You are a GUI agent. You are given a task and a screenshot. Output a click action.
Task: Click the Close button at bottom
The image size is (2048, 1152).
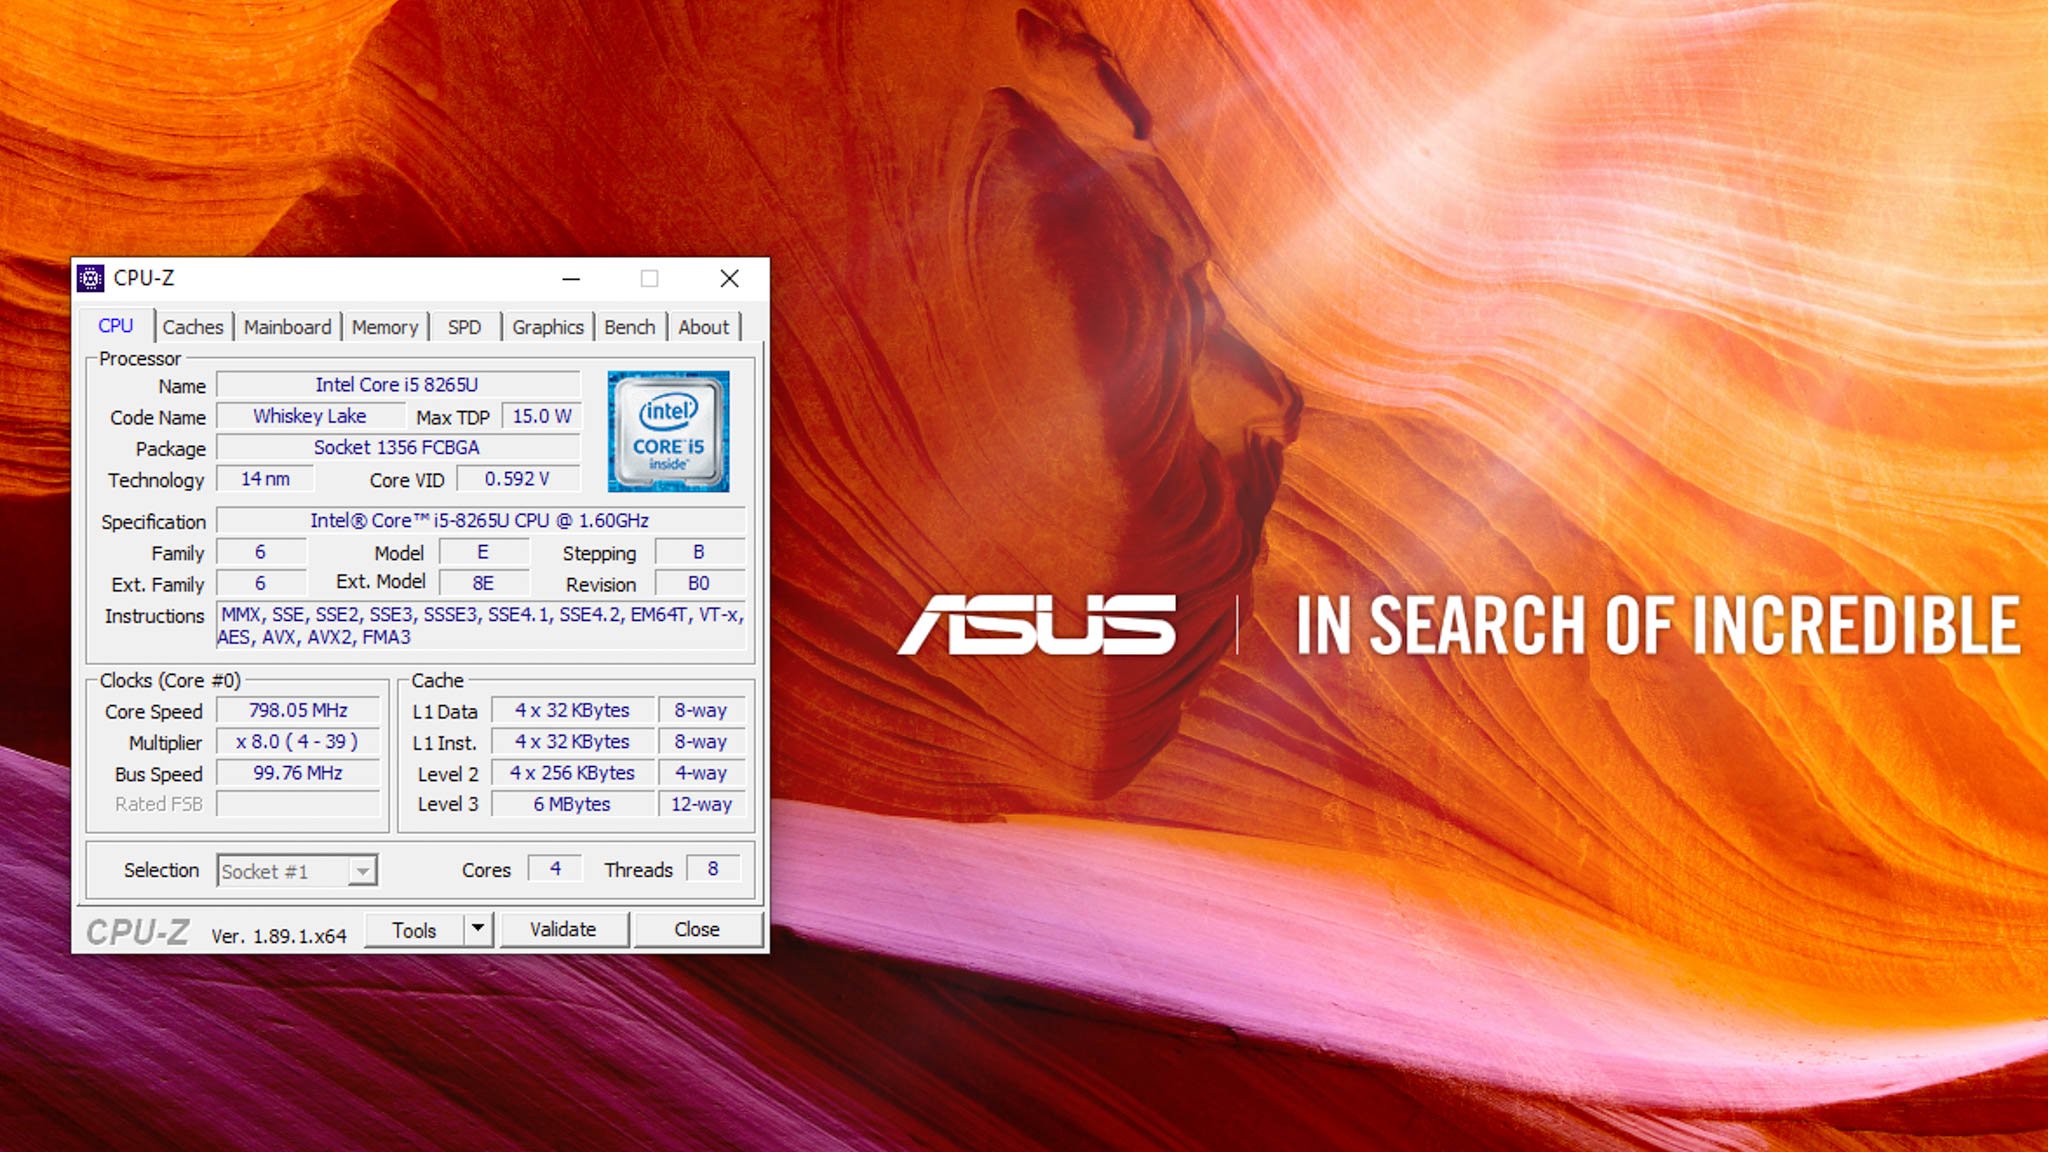tap(697, 929)
